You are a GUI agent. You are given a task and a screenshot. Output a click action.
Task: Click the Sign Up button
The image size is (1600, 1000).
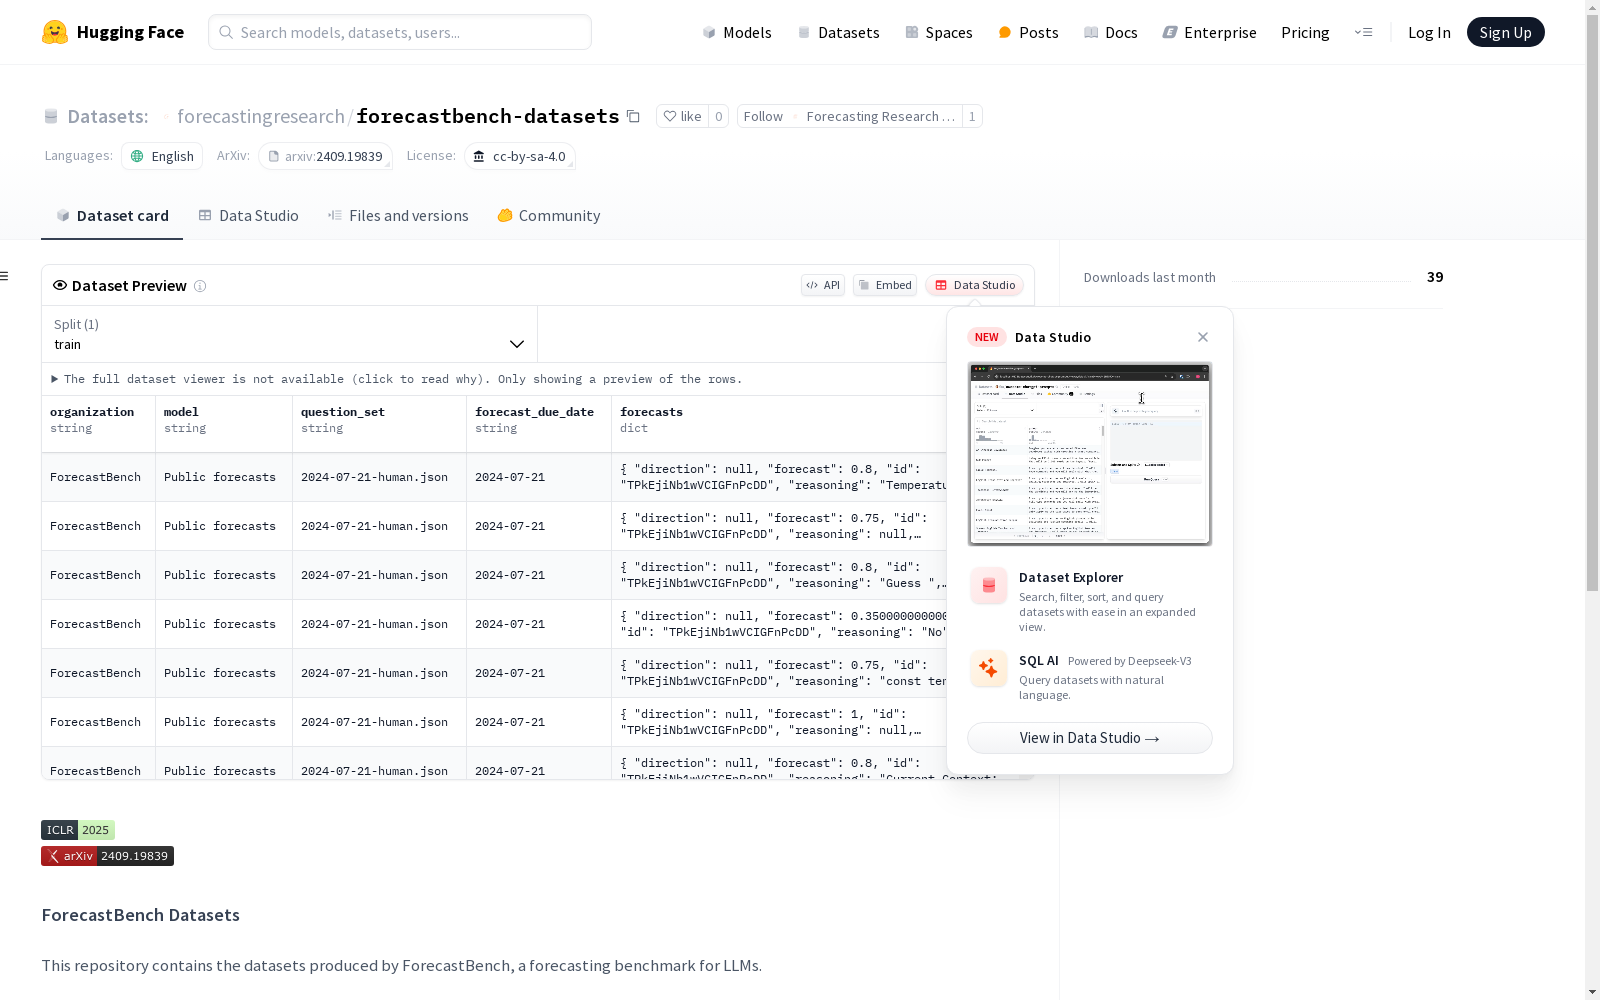1505,32
